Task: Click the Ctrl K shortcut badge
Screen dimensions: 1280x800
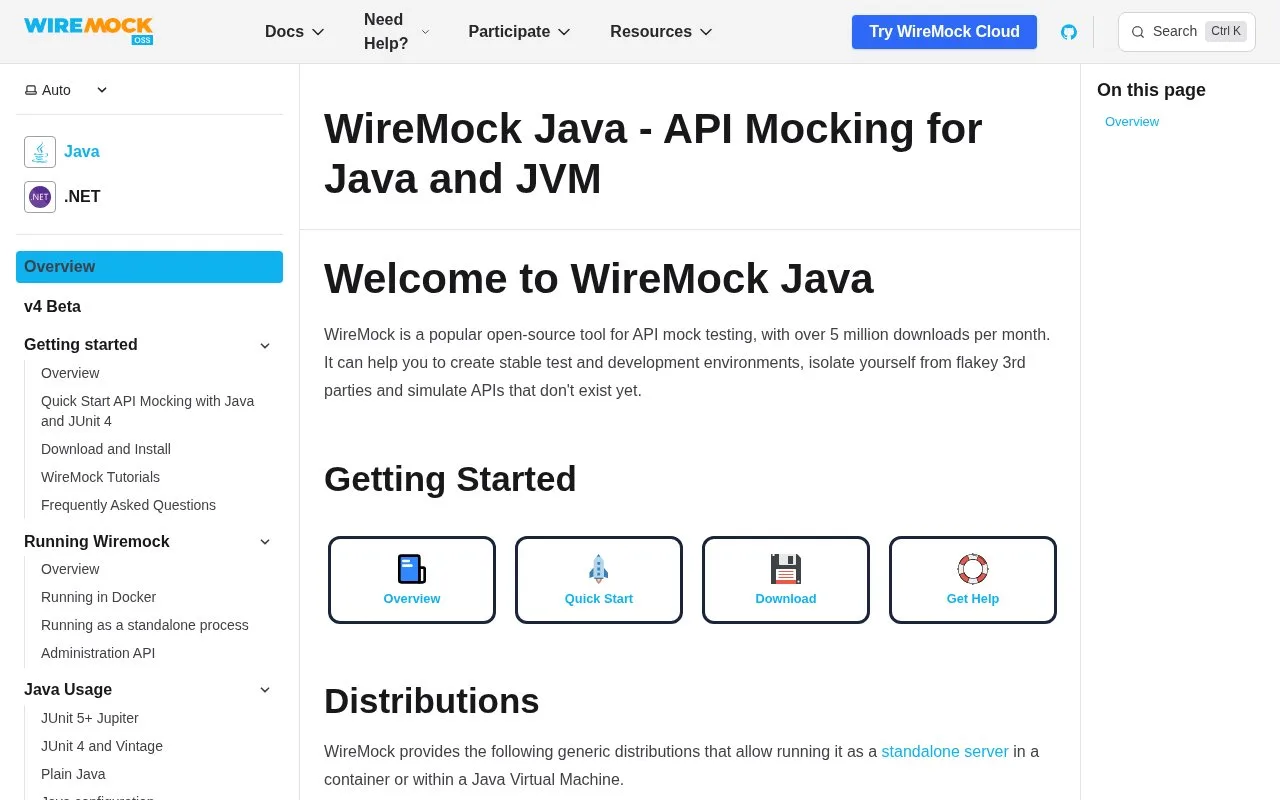Action: click(x=1226, y=31)
